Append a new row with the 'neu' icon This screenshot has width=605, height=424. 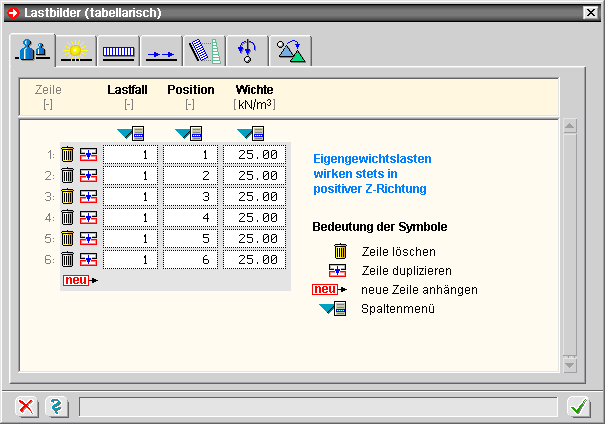(80, 281)
